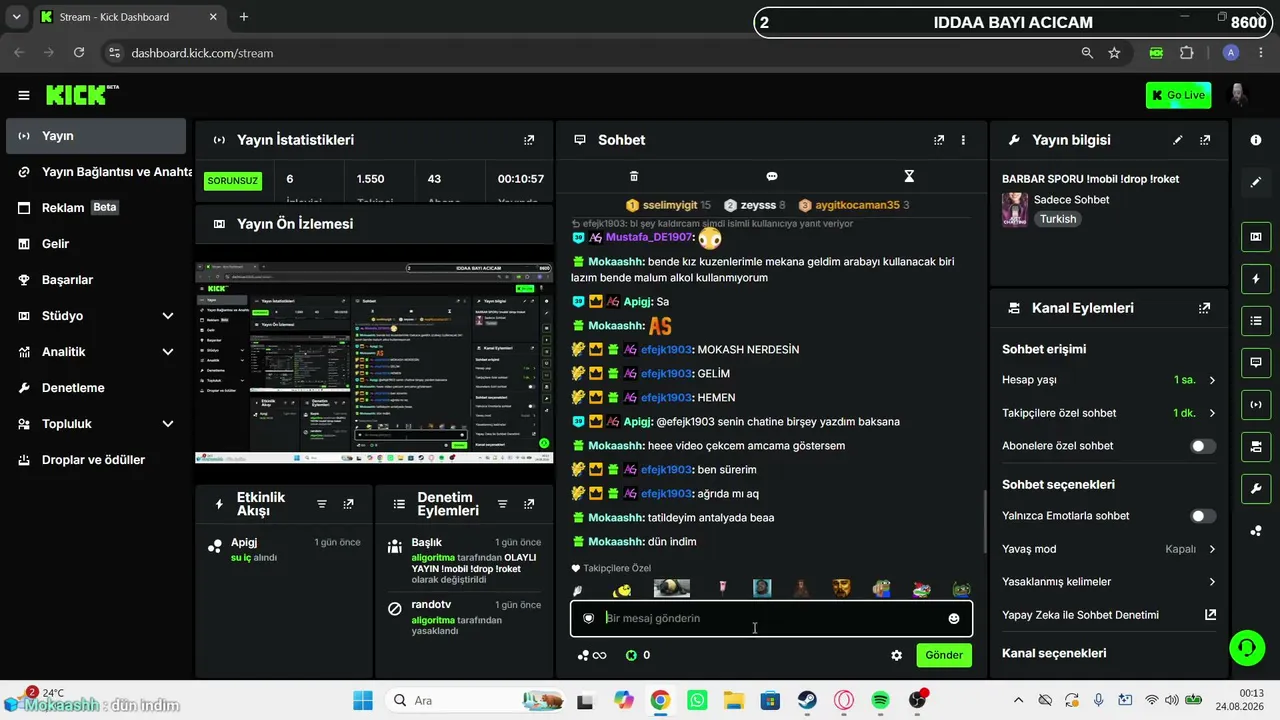Pop out the Kanal Eylemleri panel
Image resolution: width=1280 pixels, height=720 pixels.
pos(1205,308)
